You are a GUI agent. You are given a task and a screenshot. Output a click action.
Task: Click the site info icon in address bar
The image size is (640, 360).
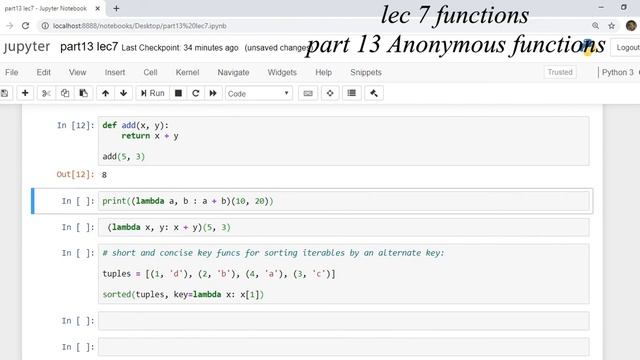tap(45, 26)
